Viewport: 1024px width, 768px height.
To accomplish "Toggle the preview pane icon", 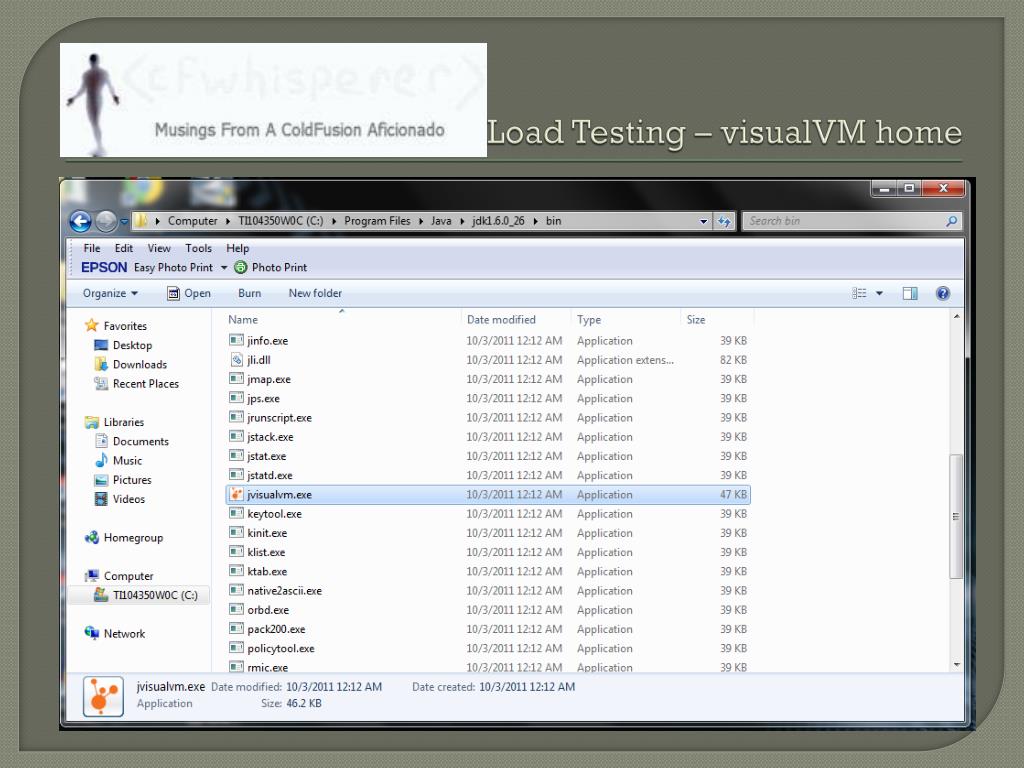I will (910, 293).
